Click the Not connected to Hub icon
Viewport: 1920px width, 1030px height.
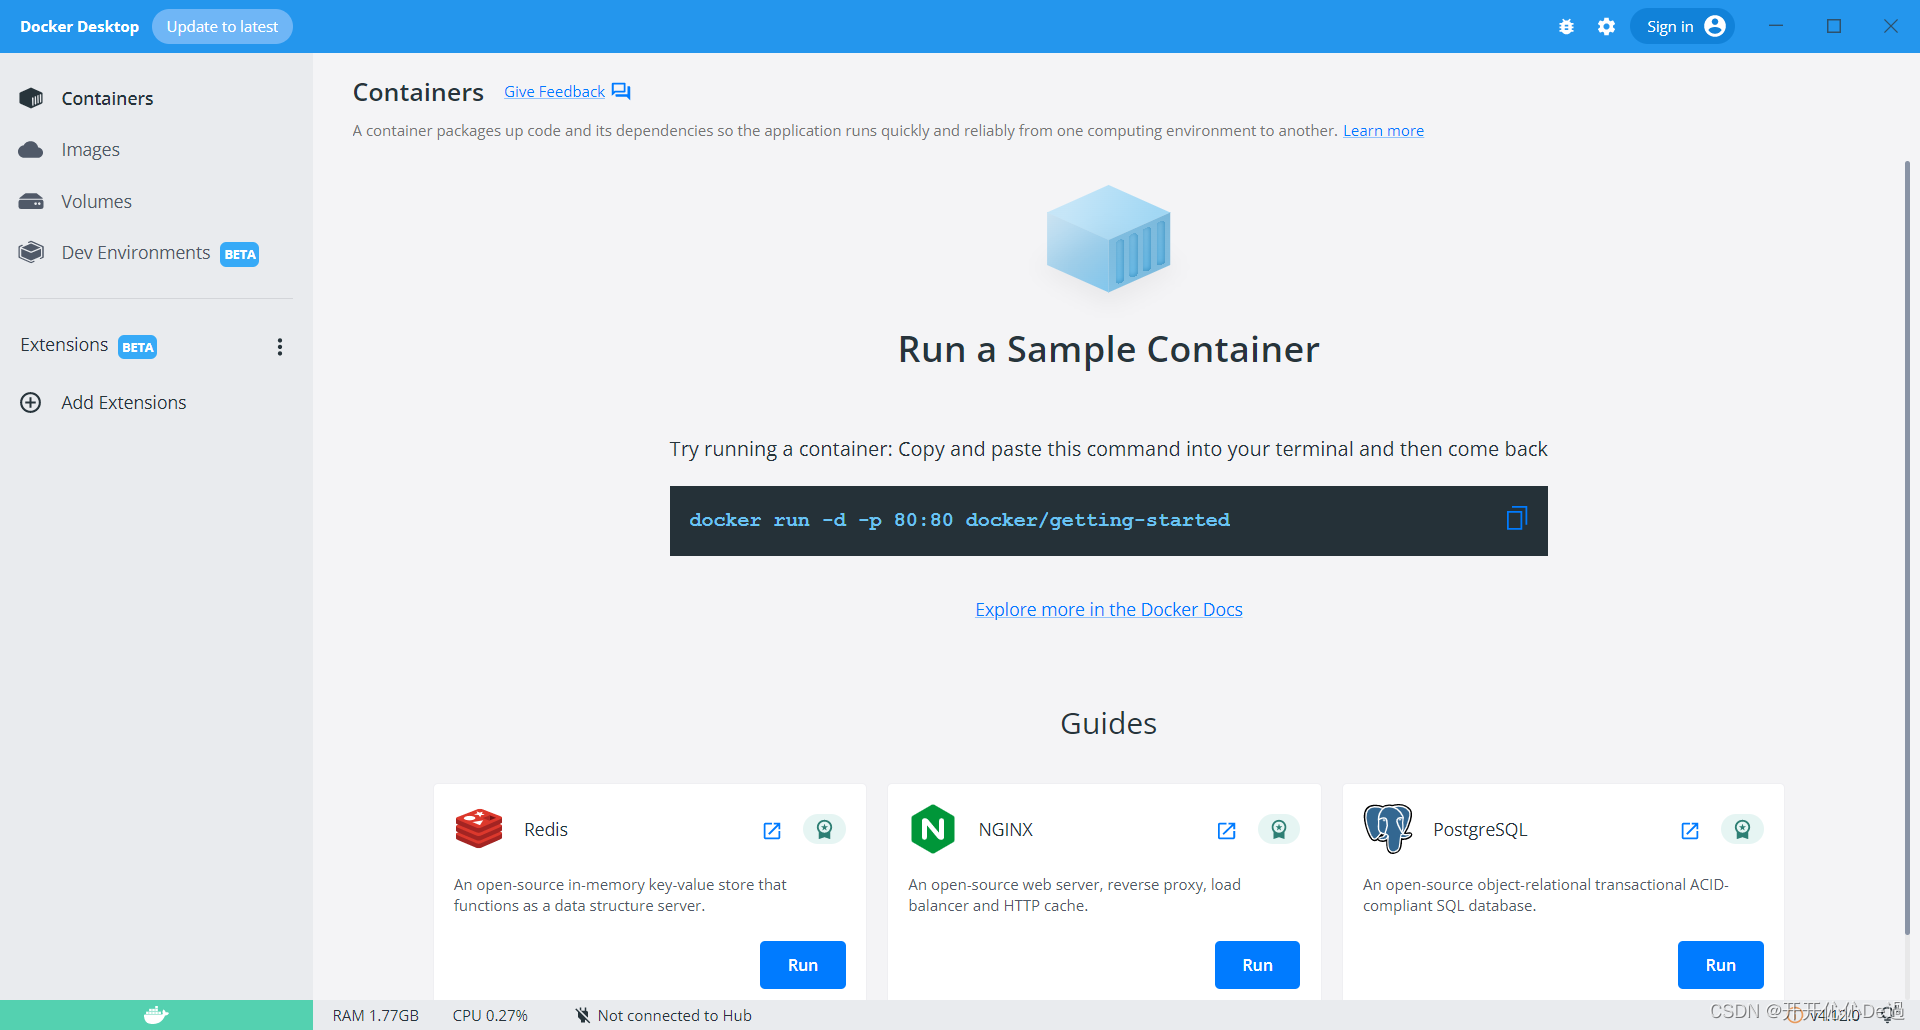pos(583,1015)
